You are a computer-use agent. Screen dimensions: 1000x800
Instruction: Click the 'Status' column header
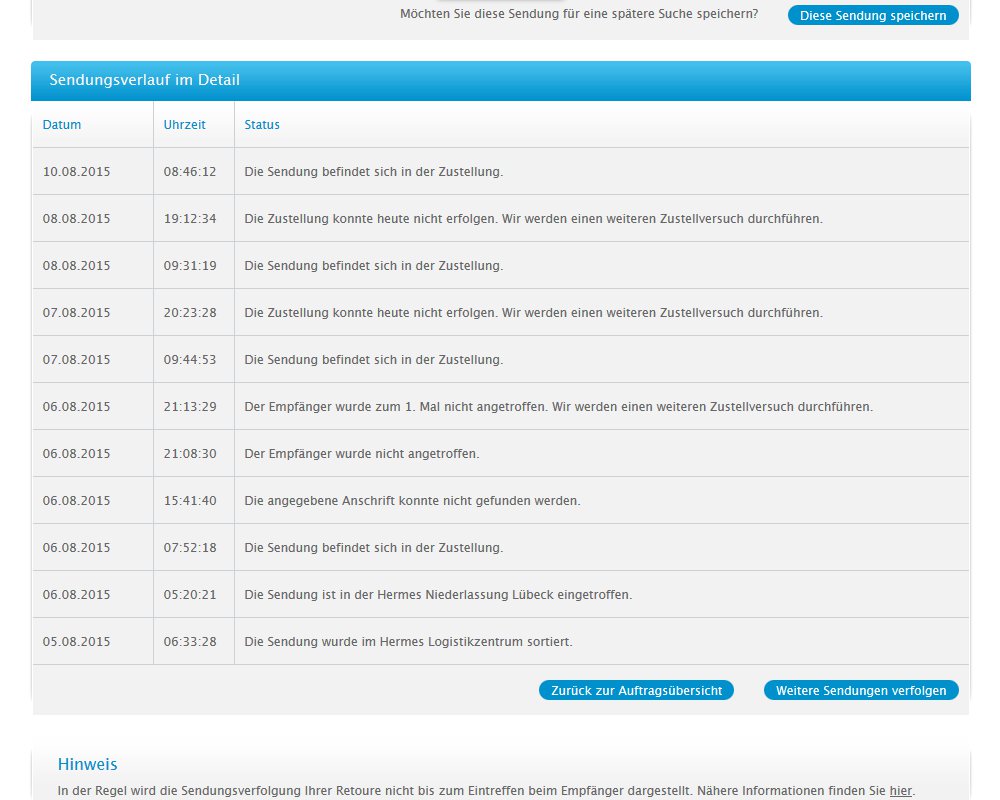click(x=262, y=125)
